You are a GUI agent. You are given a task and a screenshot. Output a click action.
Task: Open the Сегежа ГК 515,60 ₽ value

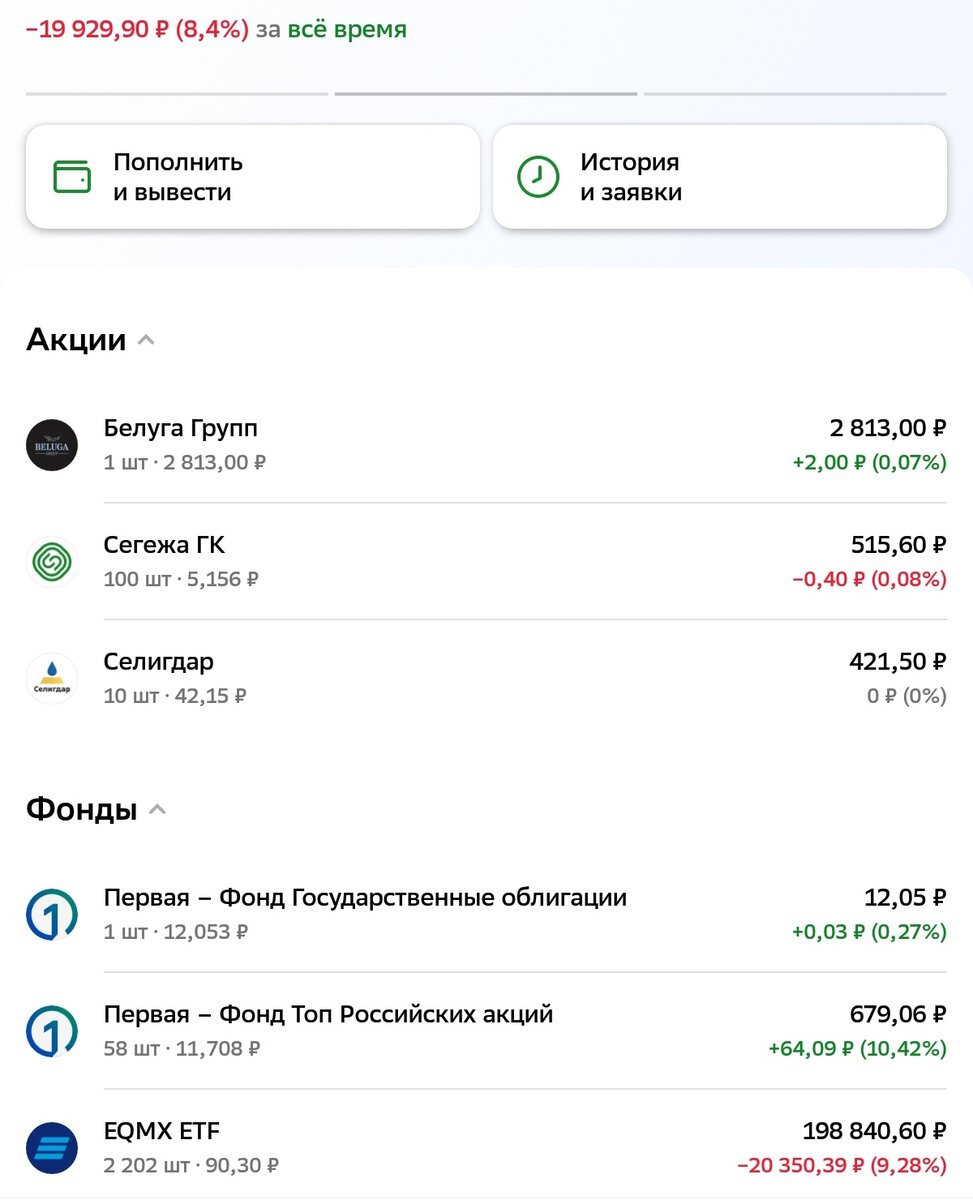(897, 545)
